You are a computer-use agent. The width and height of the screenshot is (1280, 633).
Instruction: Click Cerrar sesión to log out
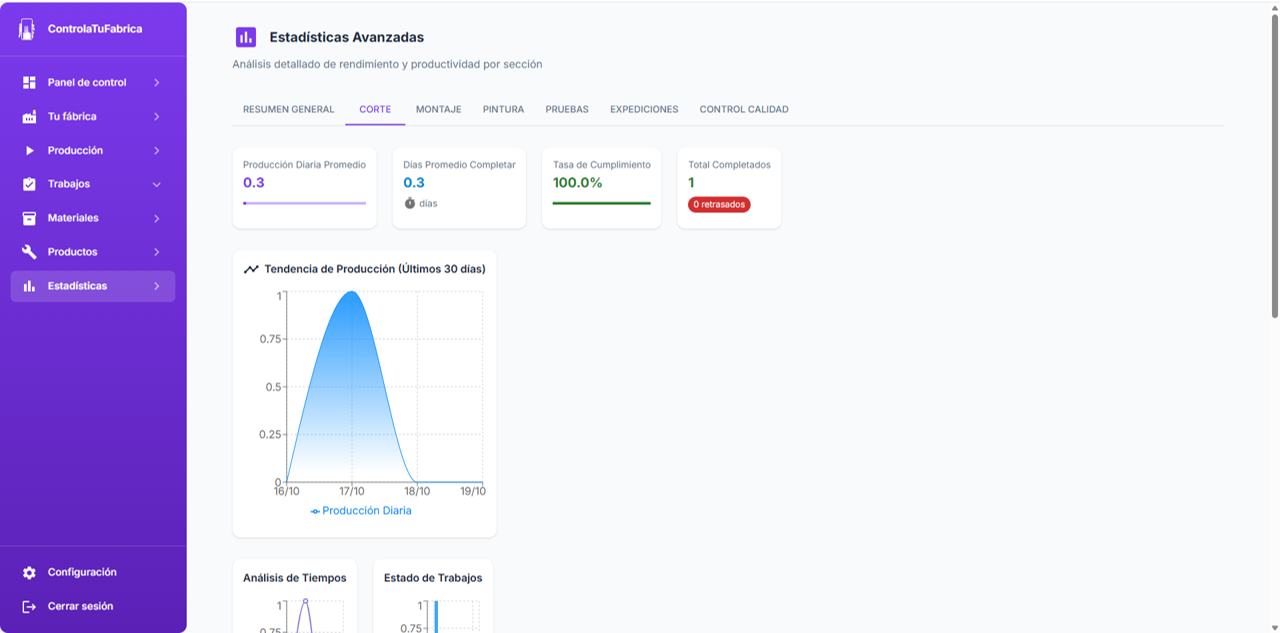coord(80,606)
